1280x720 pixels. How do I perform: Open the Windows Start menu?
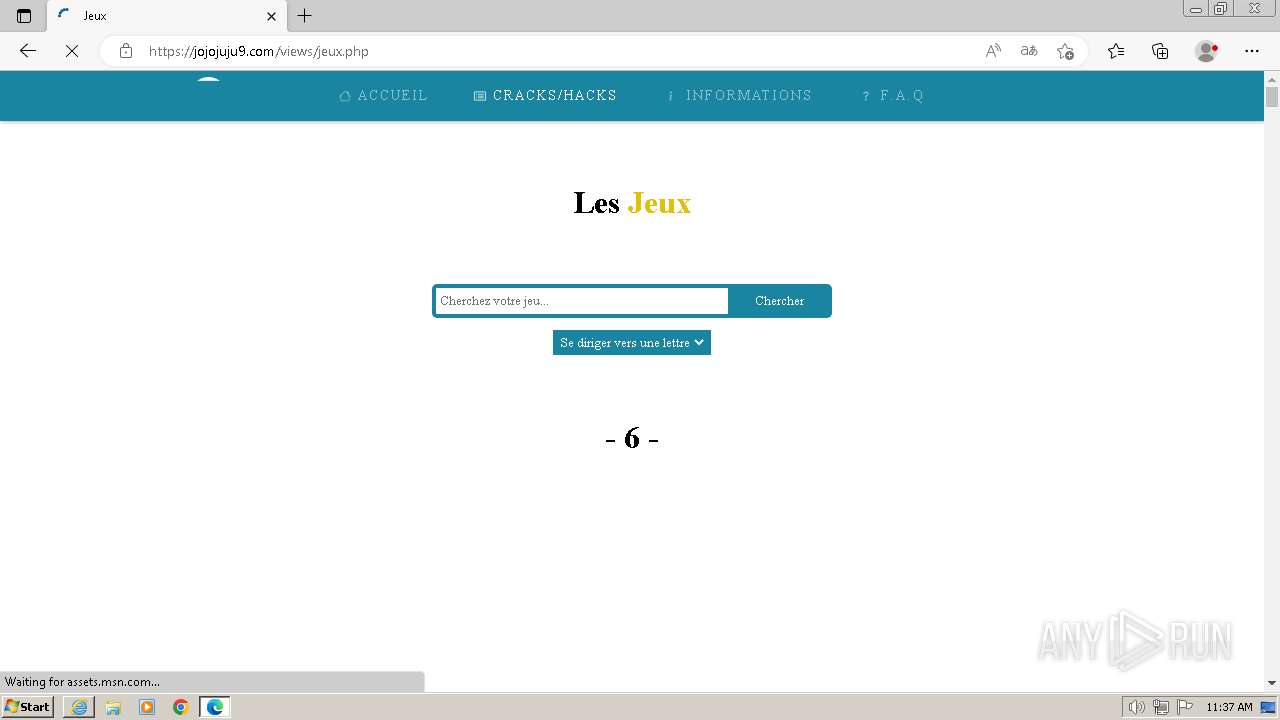coord(28,707)
